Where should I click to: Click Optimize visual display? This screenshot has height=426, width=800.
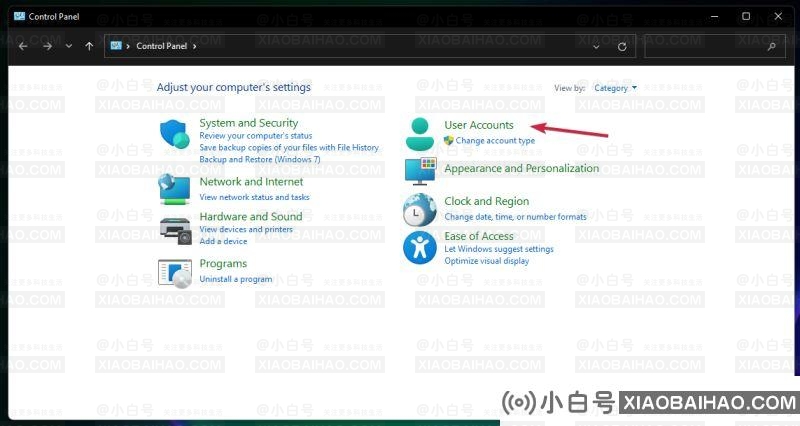(486, 261)
